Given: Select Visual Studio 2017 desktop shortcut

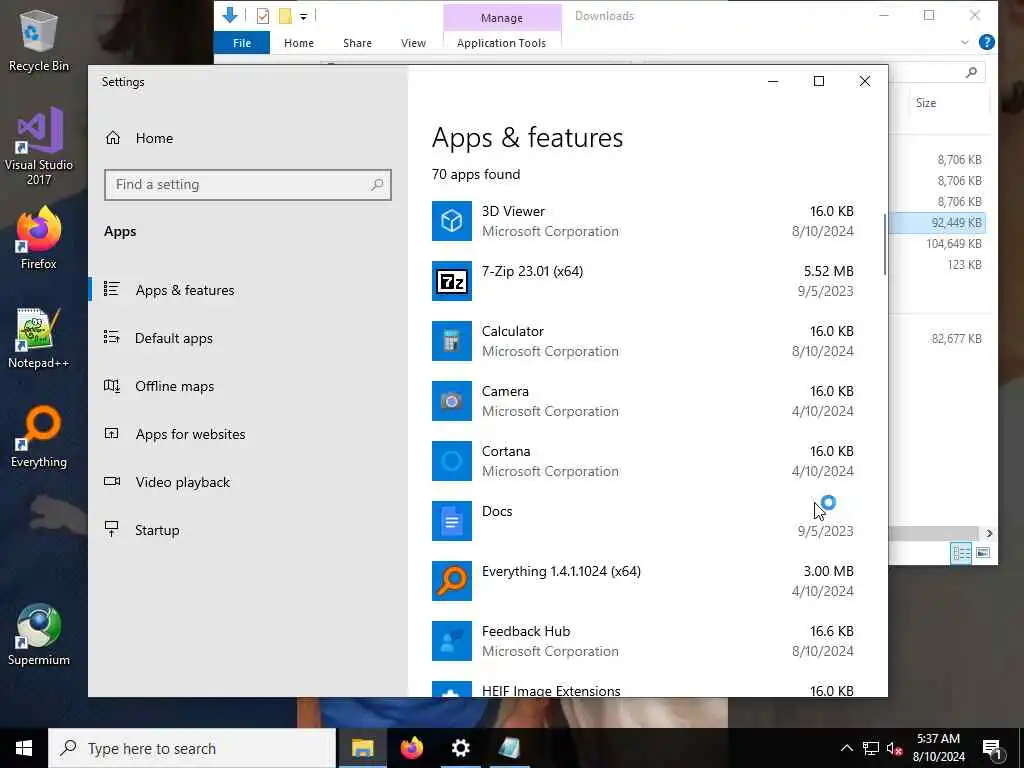Looking at the screenshot, I should (x=39, y=146).
